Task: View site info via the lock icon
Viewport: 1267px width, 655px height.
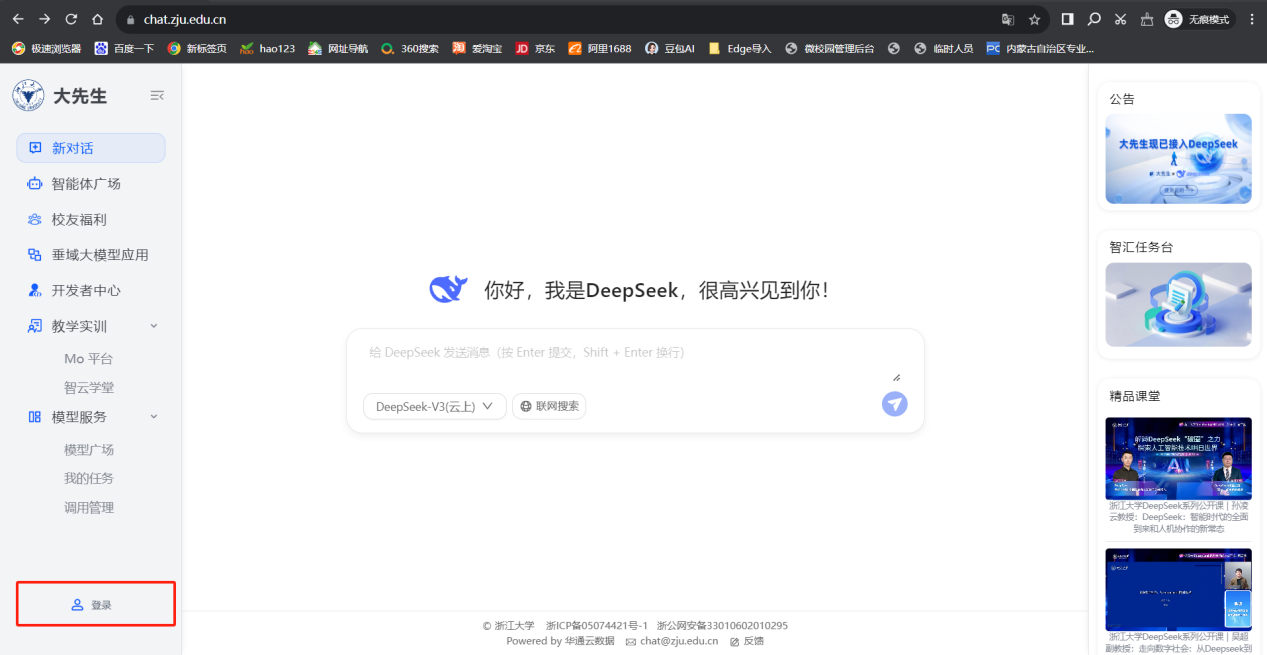Action: coord(130,19)
